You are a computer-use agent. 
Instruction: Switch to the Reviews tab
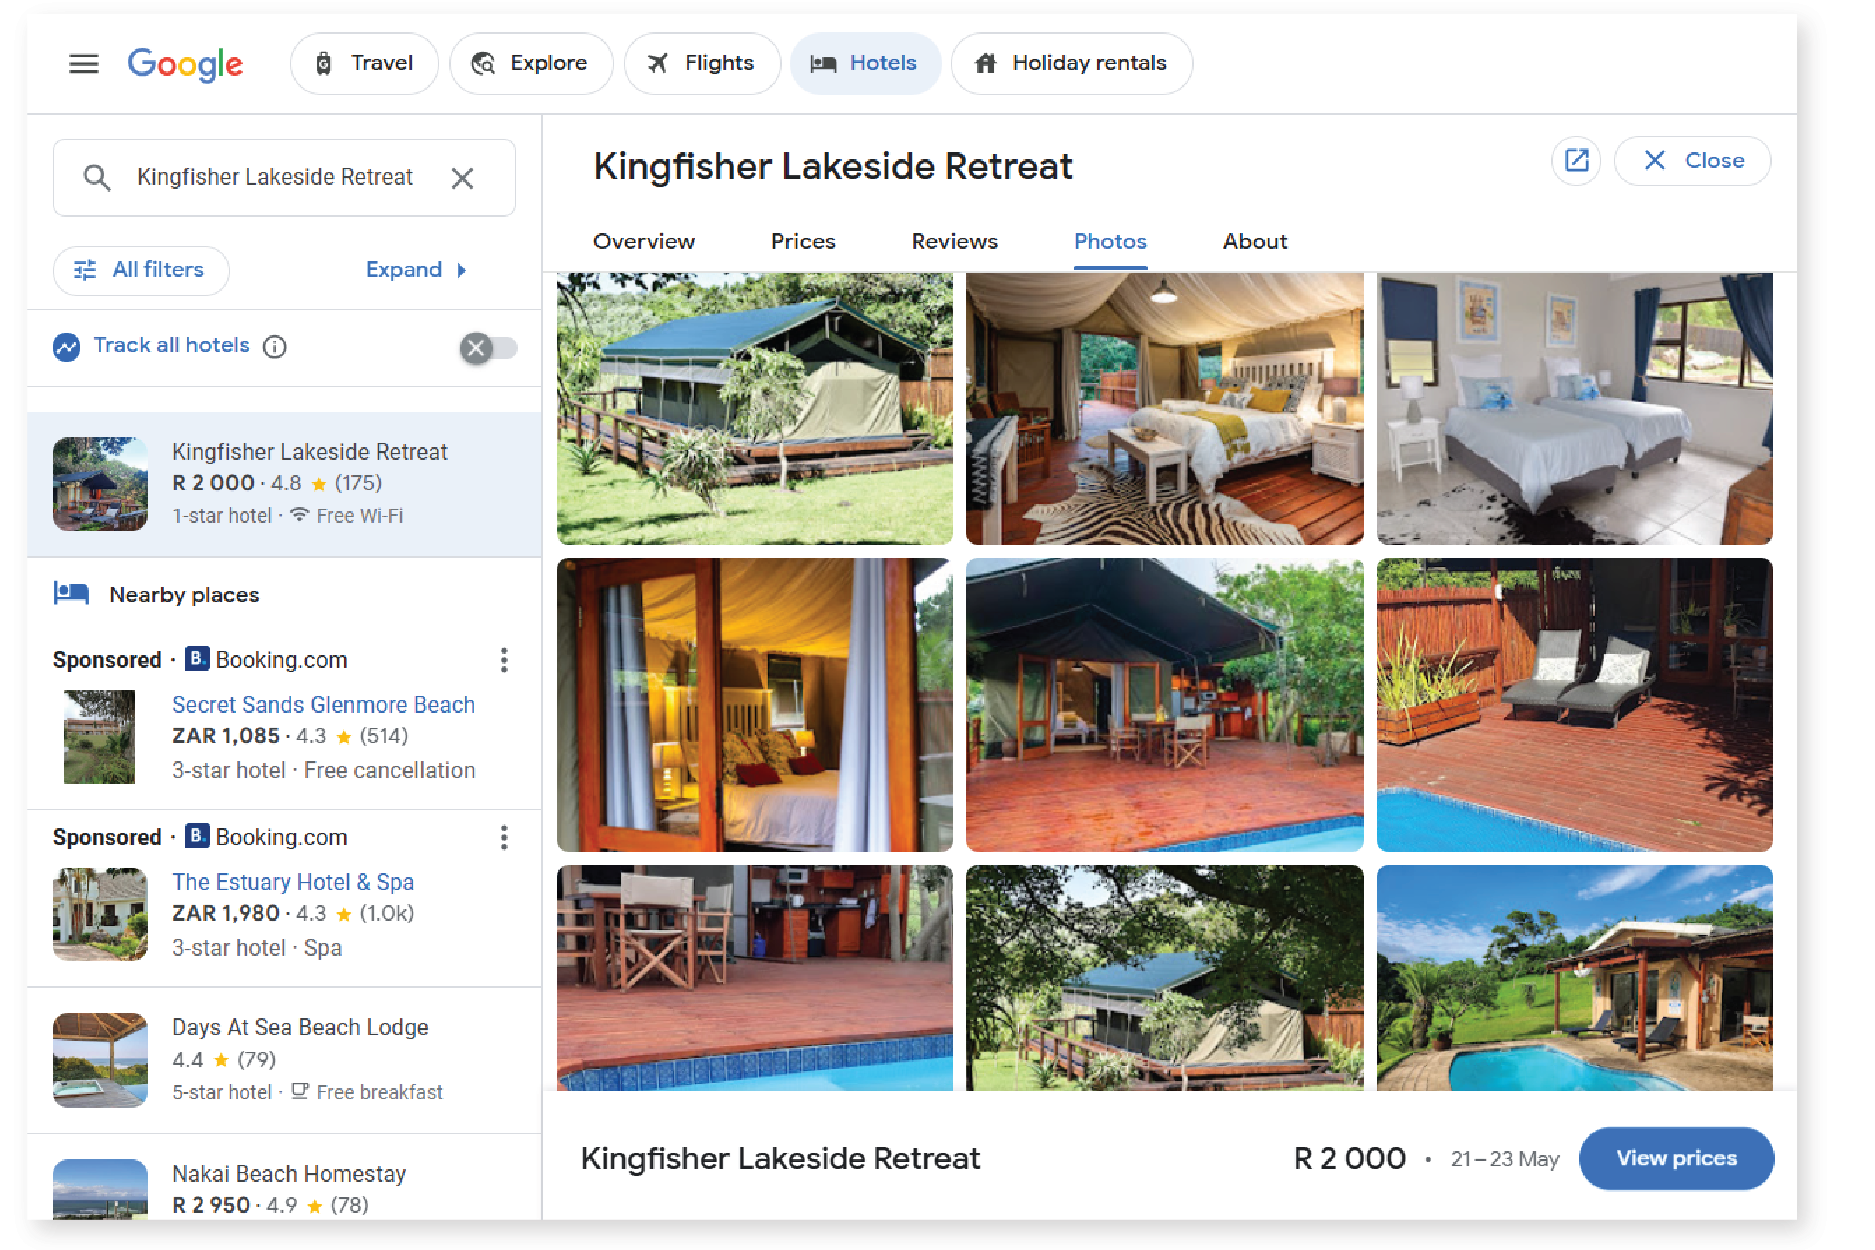click(x=954, y=242)
